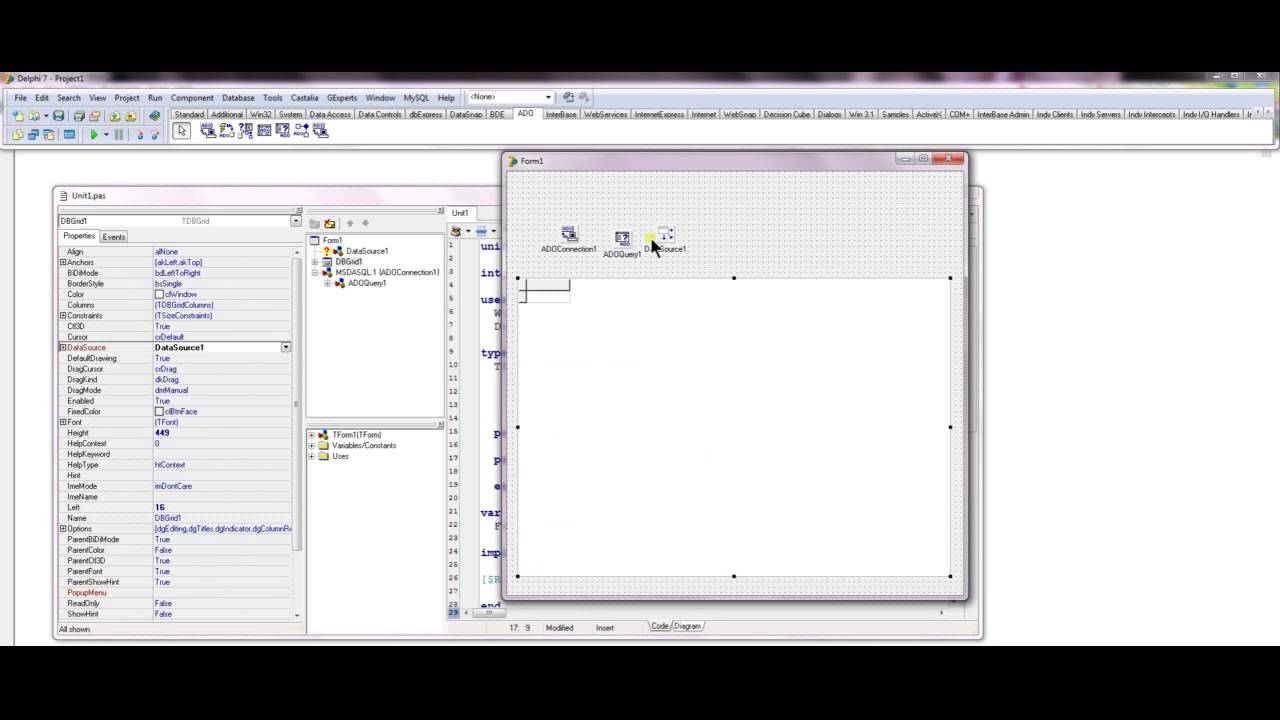Click the View Form toolbar icon
Viewport: 1280px width, 720px height.
click(x=33, y=134)
